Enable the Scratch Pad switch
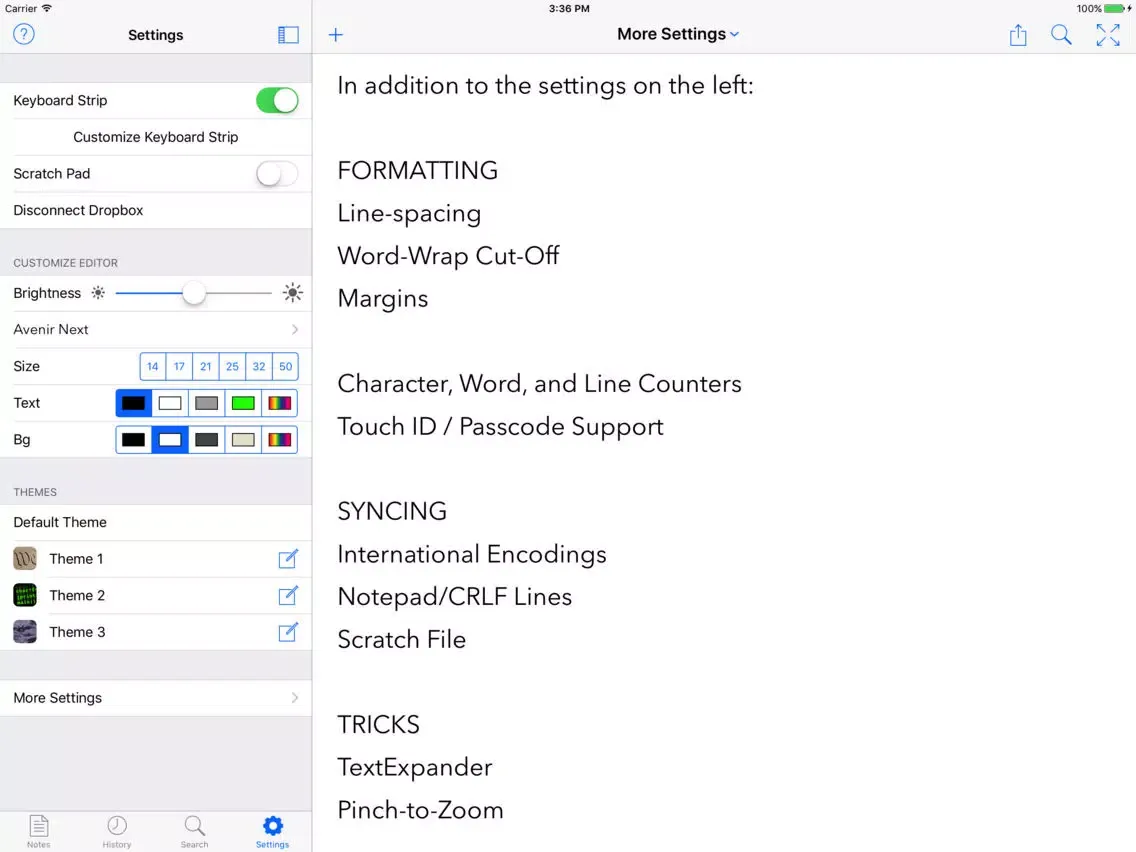This screenshot has height=852, width=1136. point(277,174)
